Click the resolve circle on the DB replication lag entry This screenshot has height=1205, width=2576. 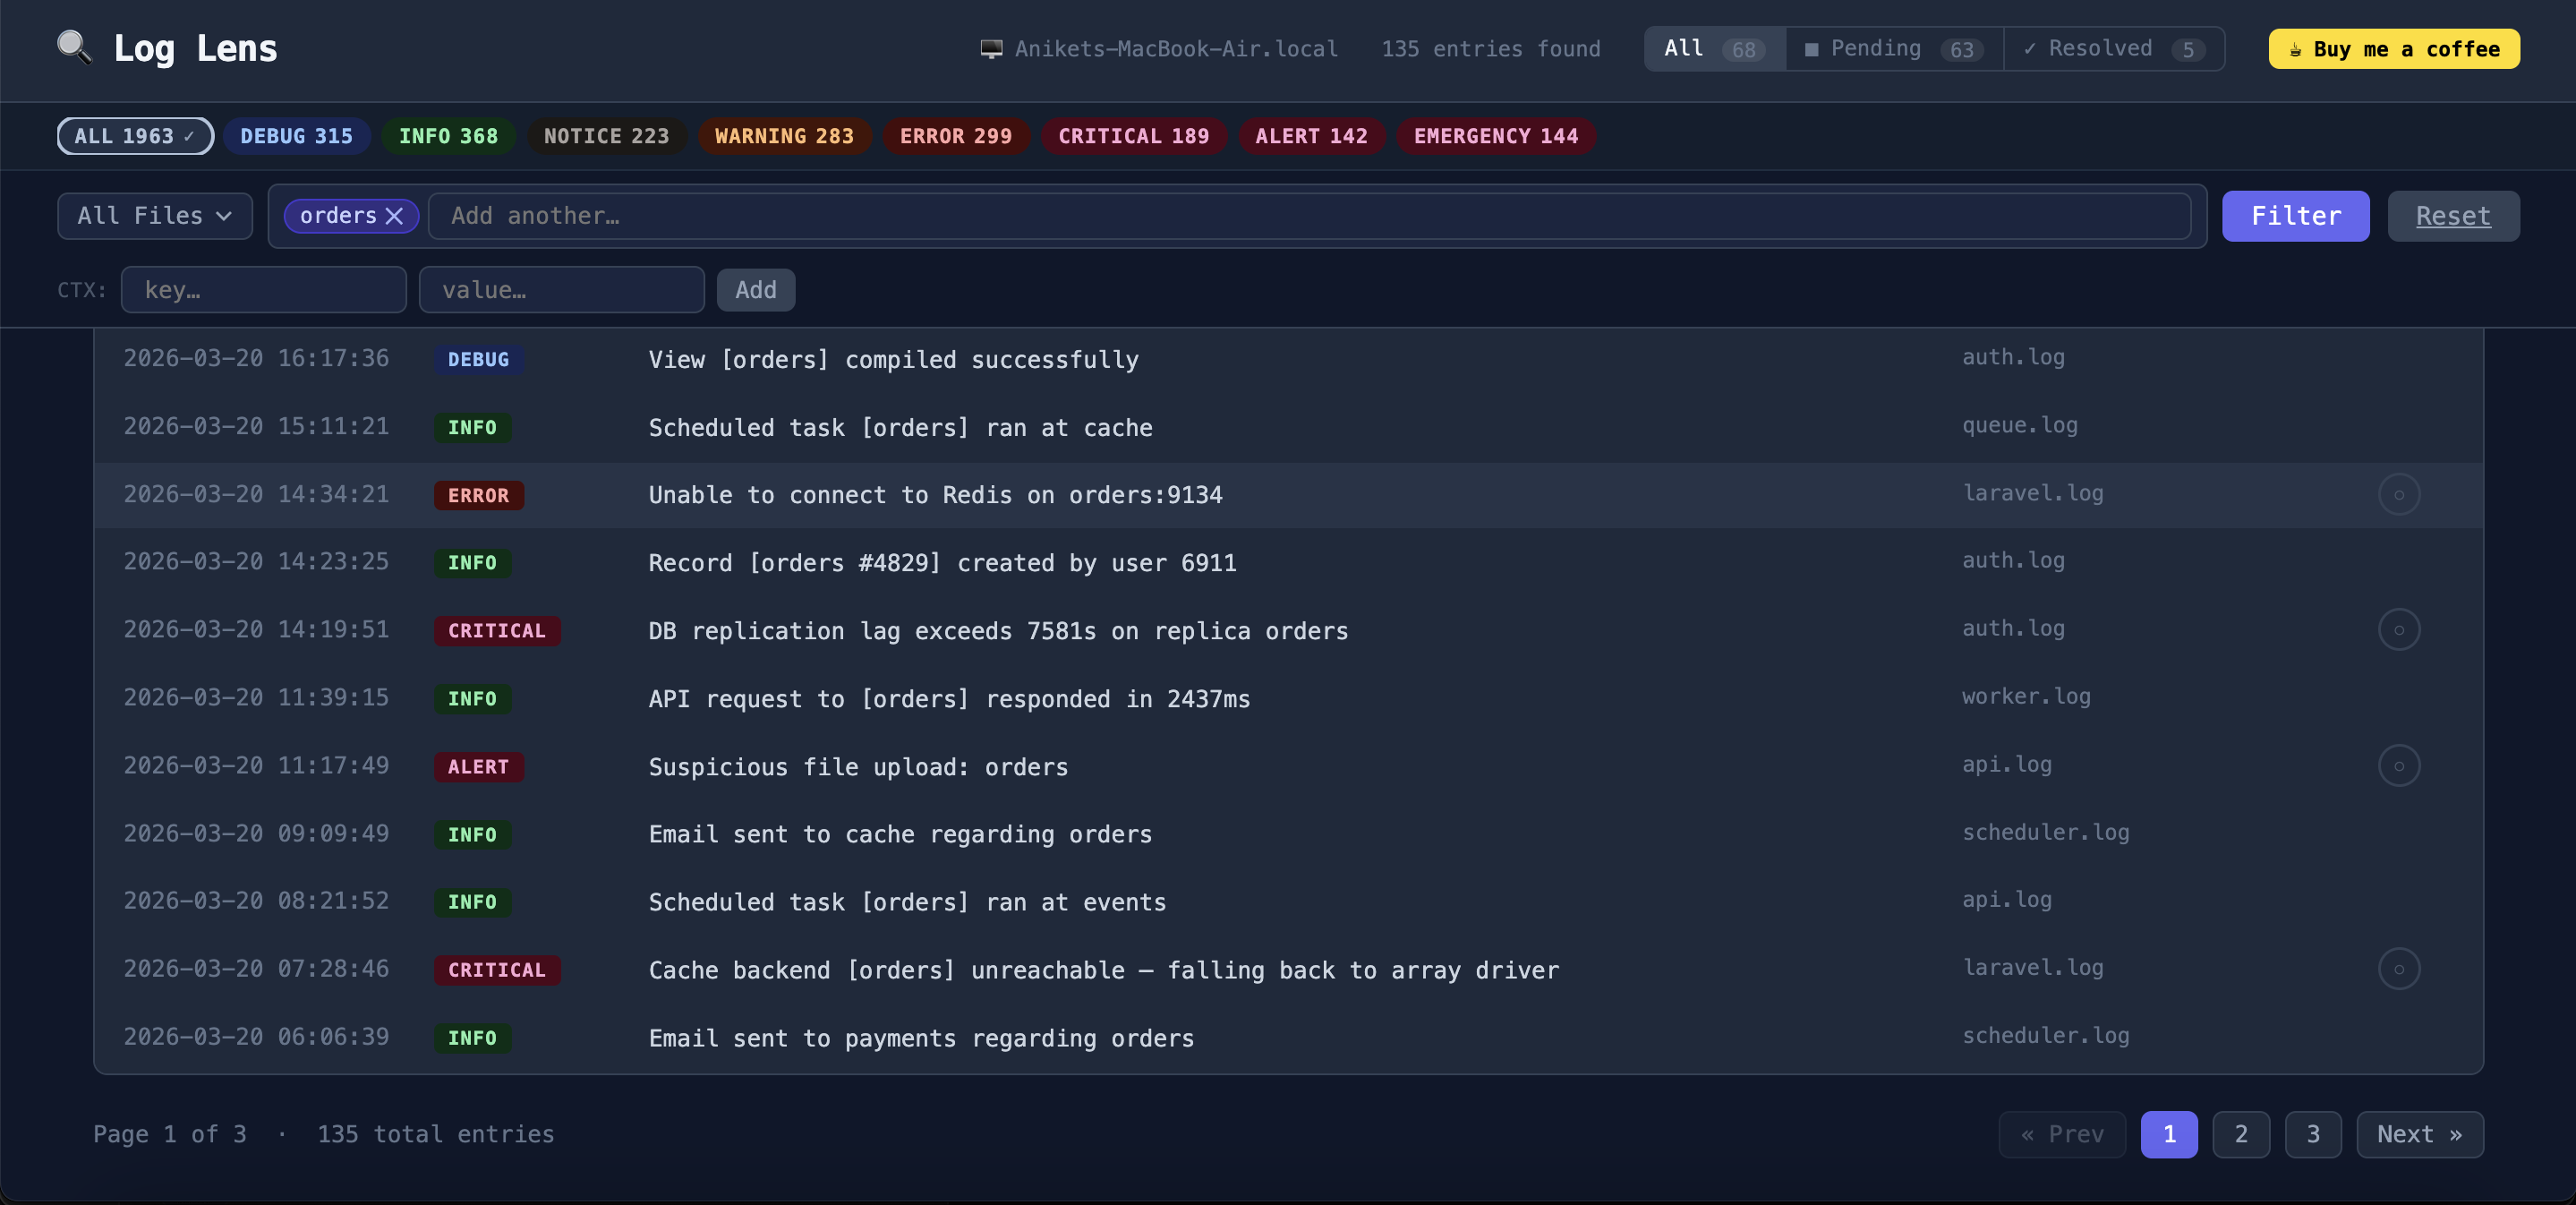[2401, 630]
